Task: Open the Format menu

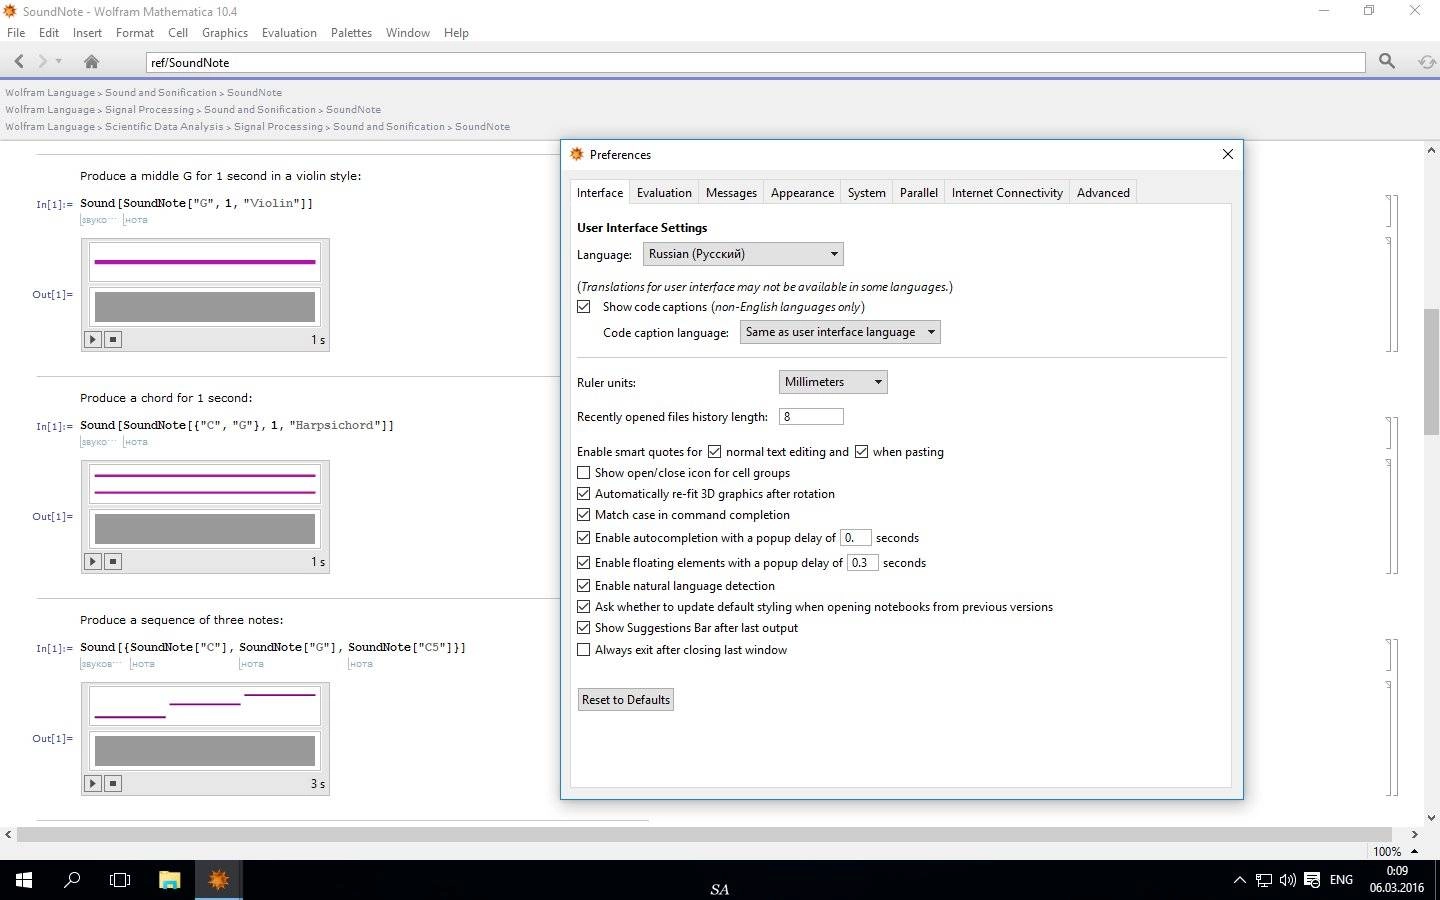Action: coord(135,33)
